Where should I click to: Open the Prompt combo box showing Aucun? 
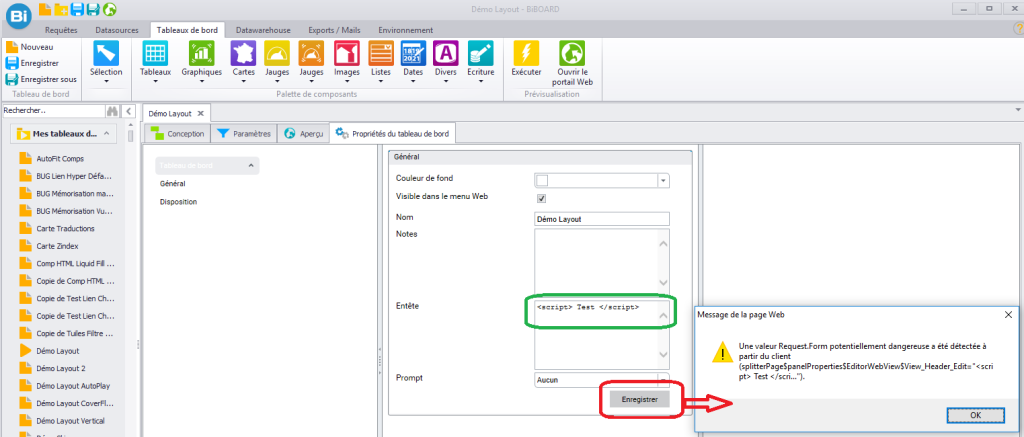602,380
